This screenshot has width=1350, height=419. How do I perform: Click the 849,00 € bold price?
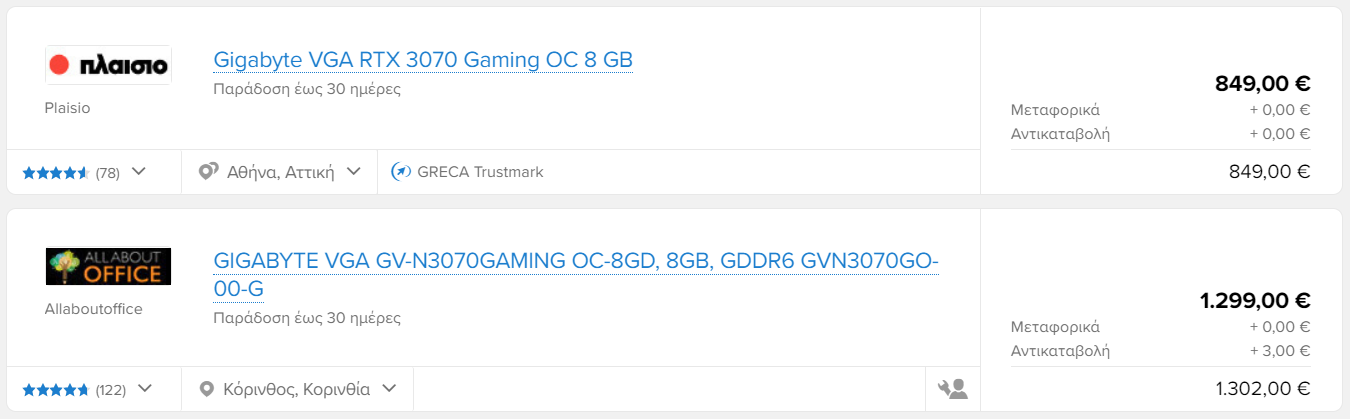pos(1262,83)
